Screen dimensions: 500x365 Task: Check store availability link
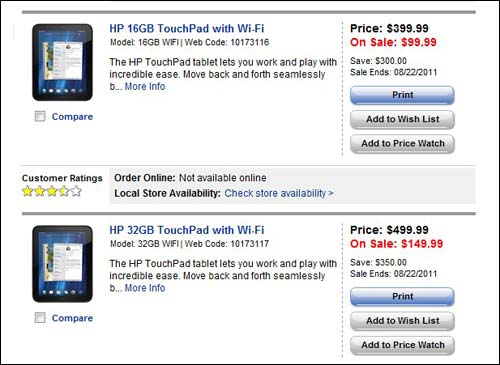(279, 193)
